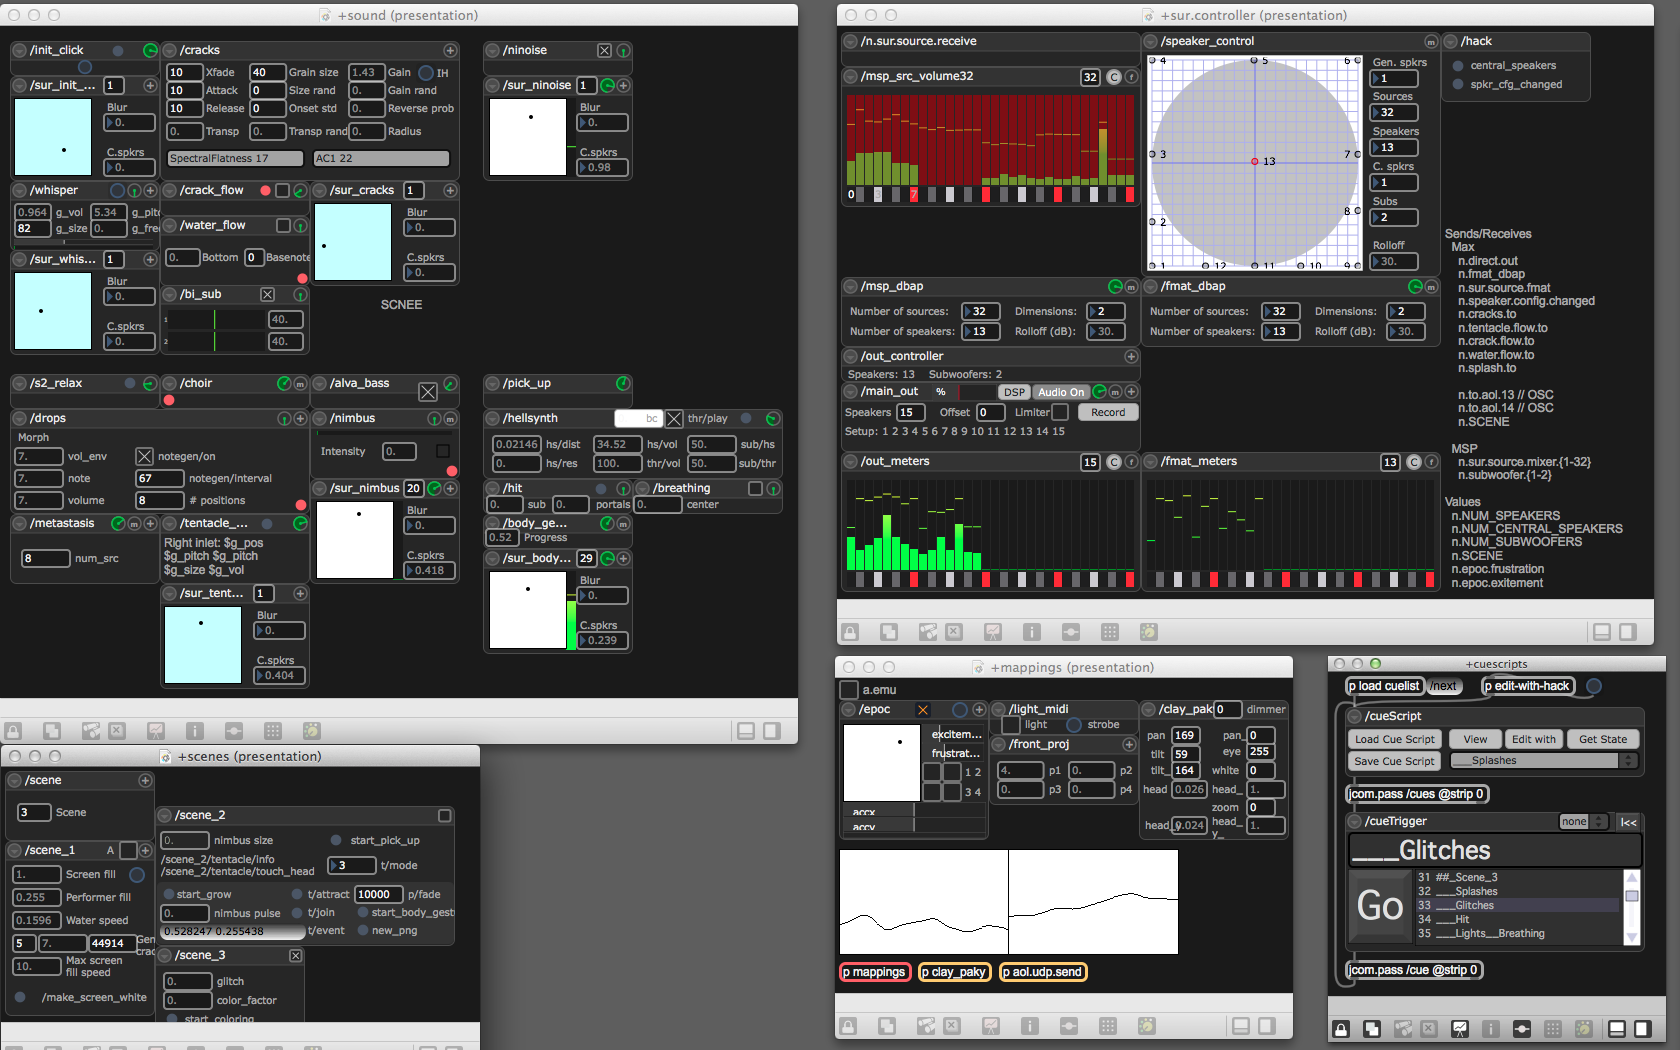The width and height of the screenshot is (1680, 1050).
Task: Open the Splashes cue dropdown in /cueScript
Action: [x=1543, y=761]
